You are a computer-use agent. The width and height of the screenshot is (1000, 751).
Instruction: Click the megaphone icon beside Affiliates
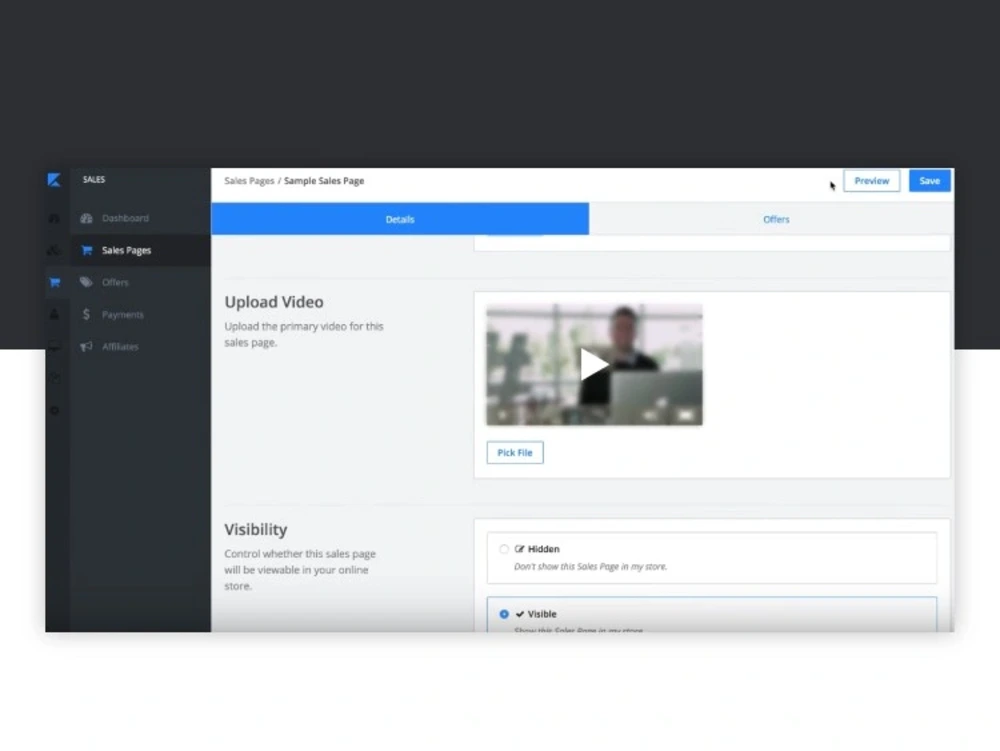[x=87, y=346]
